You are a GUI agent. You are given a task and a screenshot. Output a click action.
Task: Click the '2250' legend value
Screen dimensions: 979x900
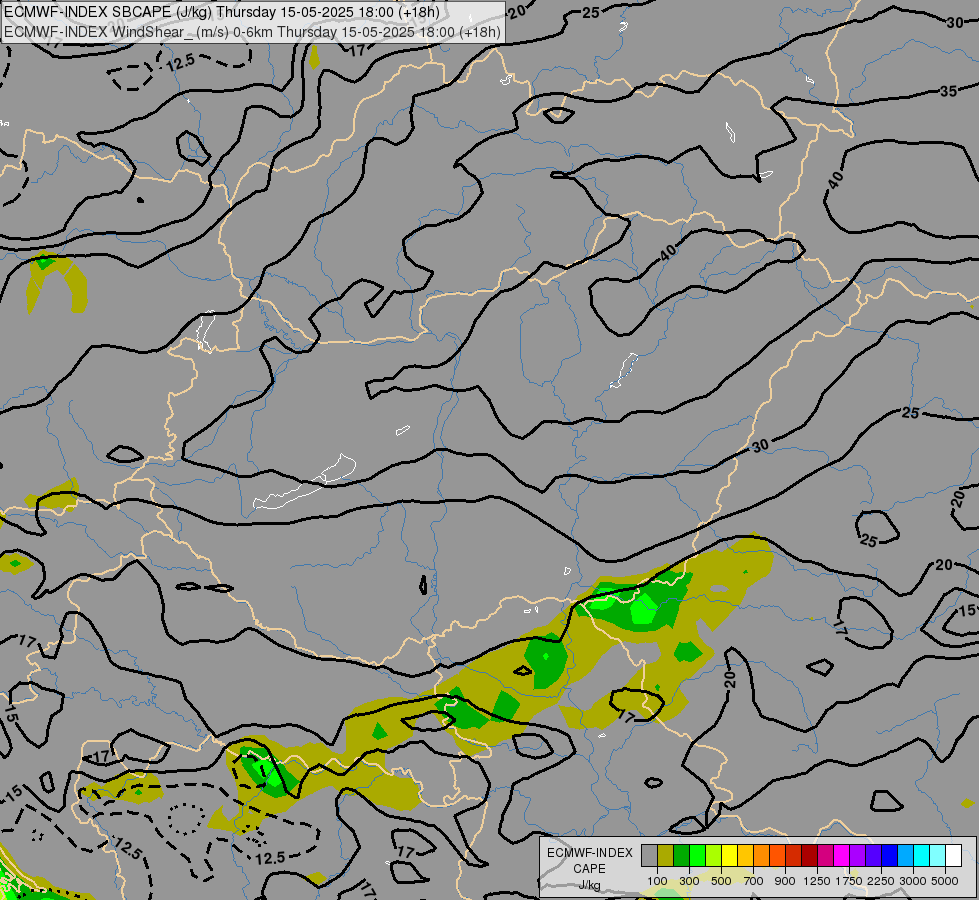pos(881,881)
